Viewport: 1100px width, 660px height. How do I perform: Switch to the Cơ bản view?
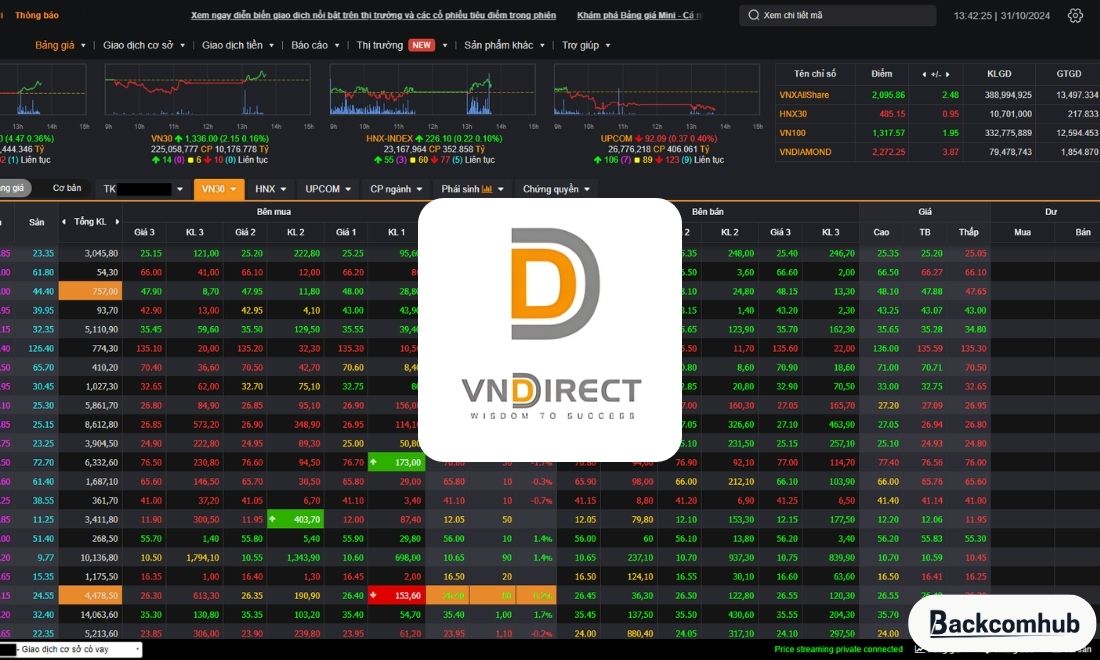[x=67, y=188]
